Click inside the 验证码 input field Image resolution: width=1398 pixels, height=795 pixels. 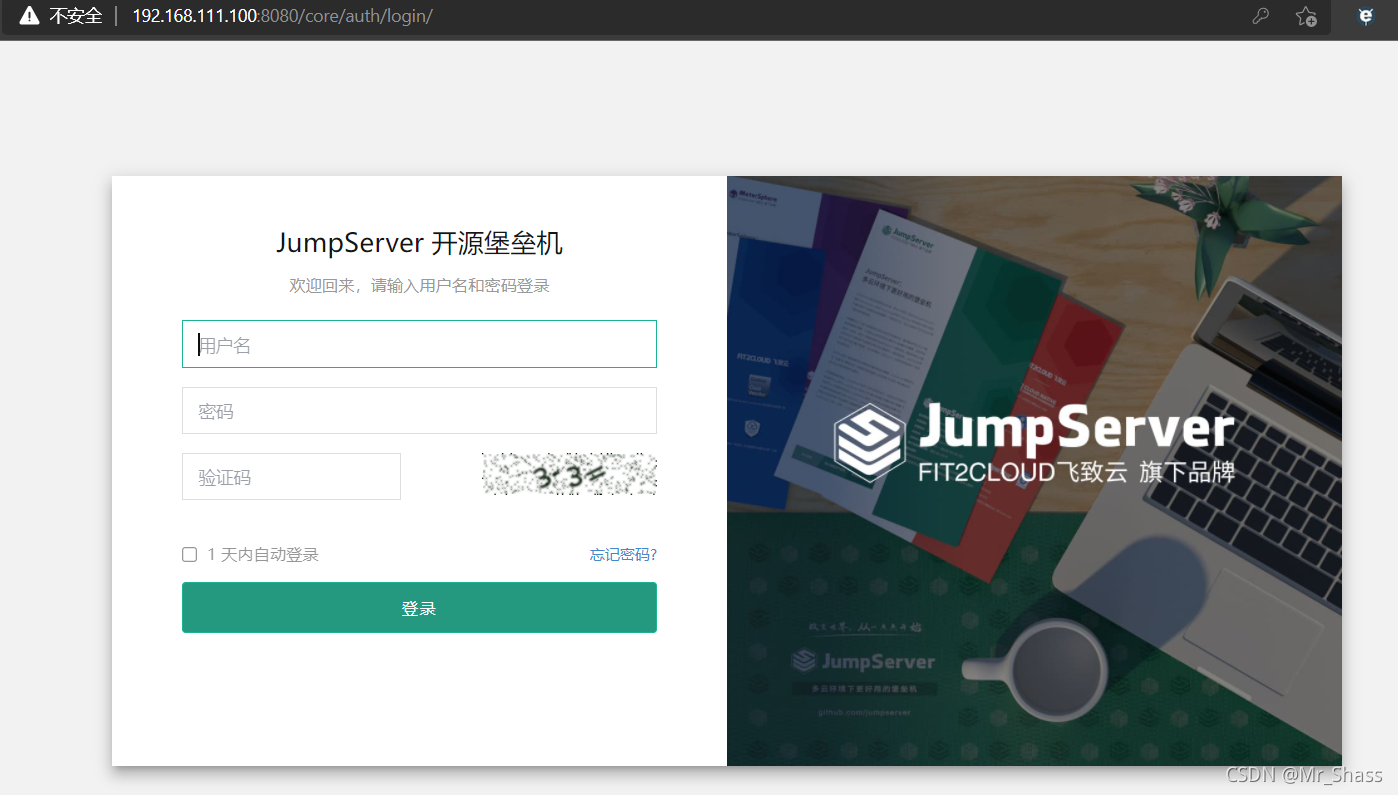pyautogui.click(x=291, y=476)
